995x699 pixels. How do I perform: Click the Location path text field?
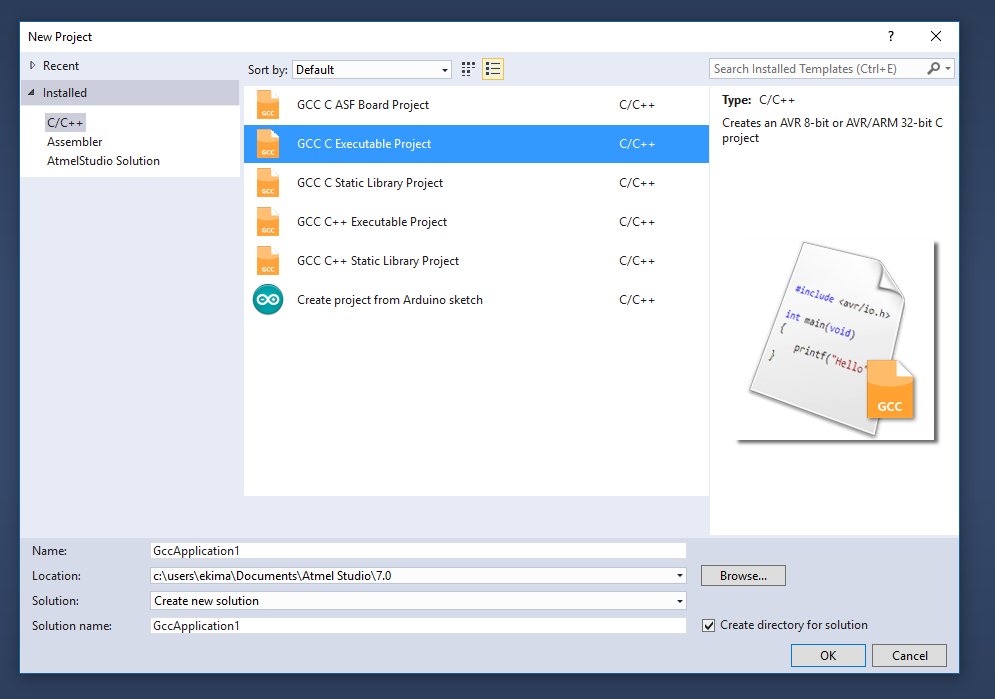(412, 576)
